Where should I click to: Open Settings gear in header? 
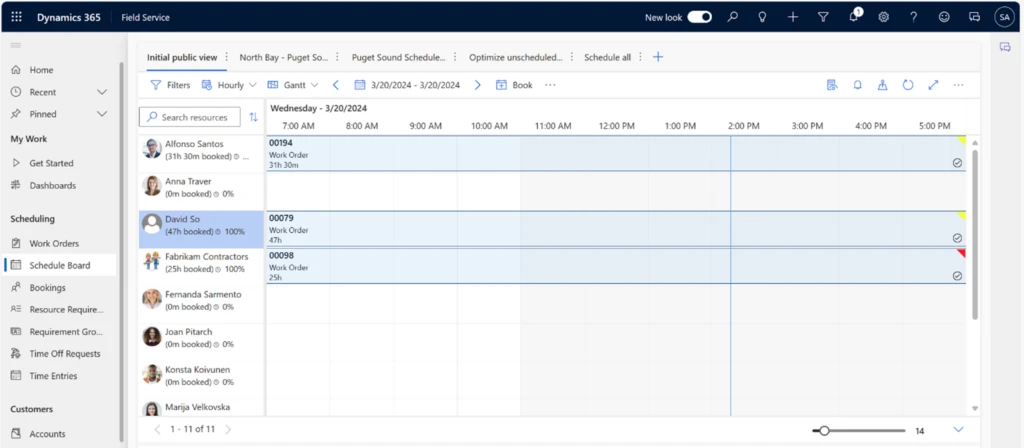click(884, 17)
